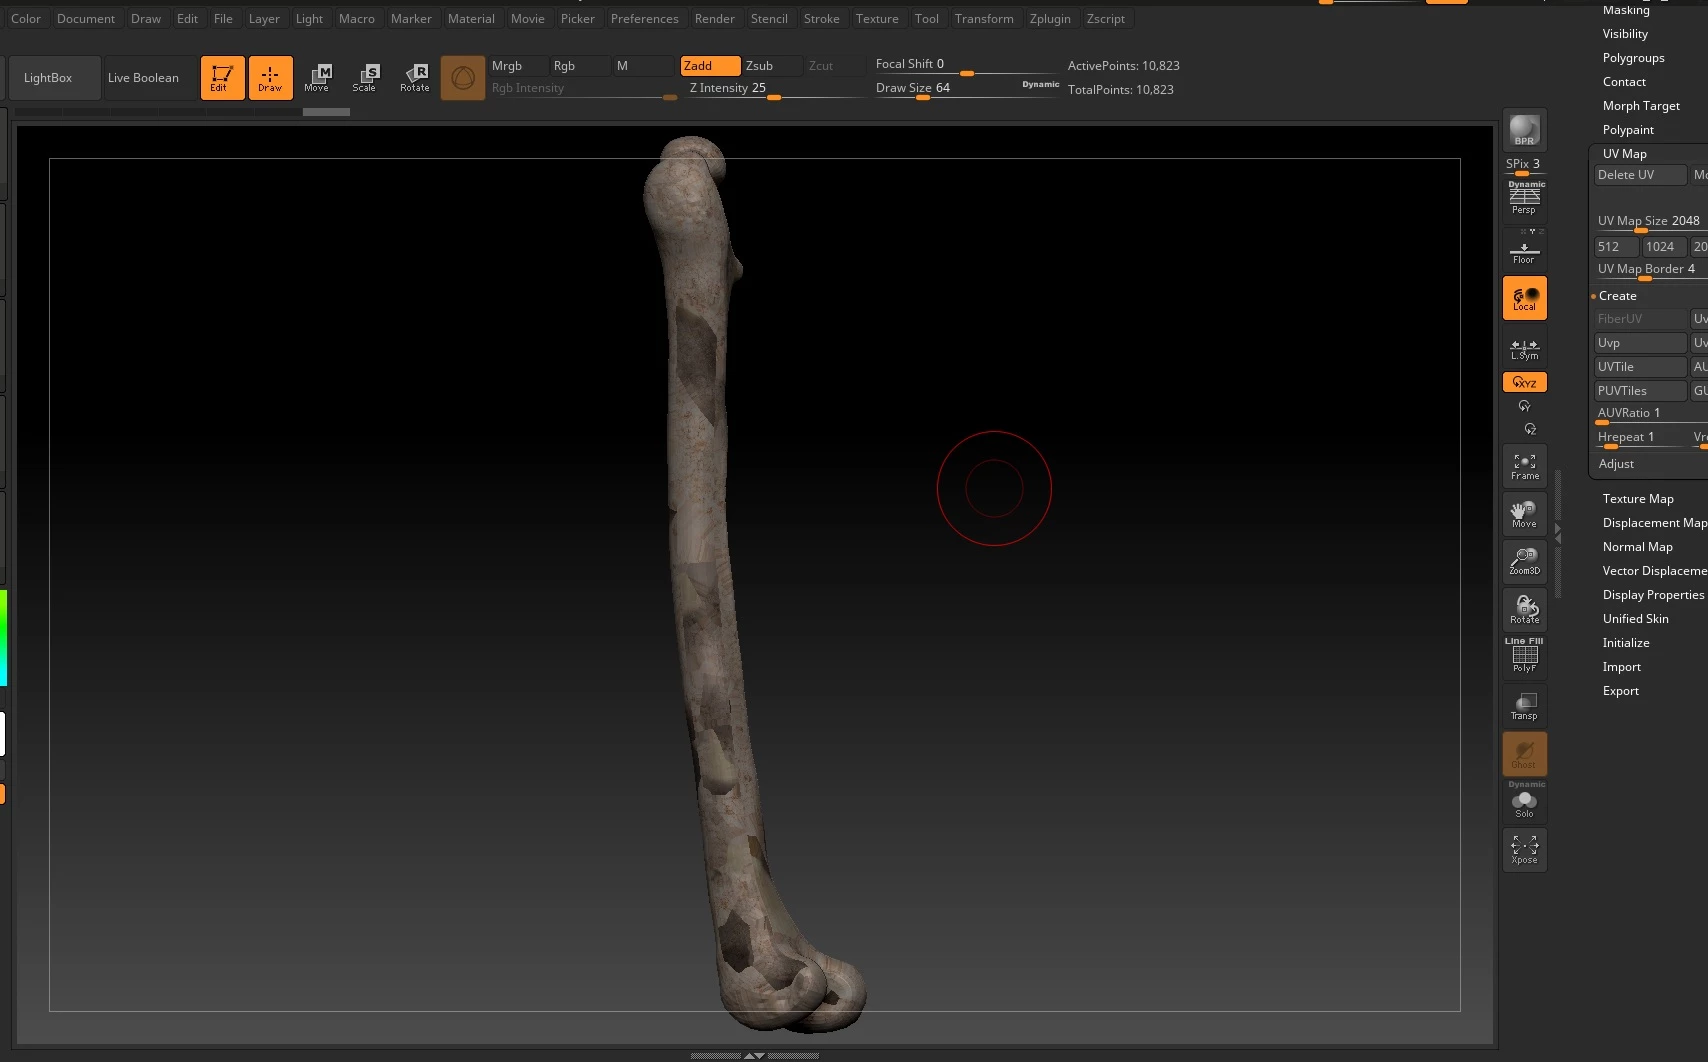Open LightBox browser

[55, 78]
